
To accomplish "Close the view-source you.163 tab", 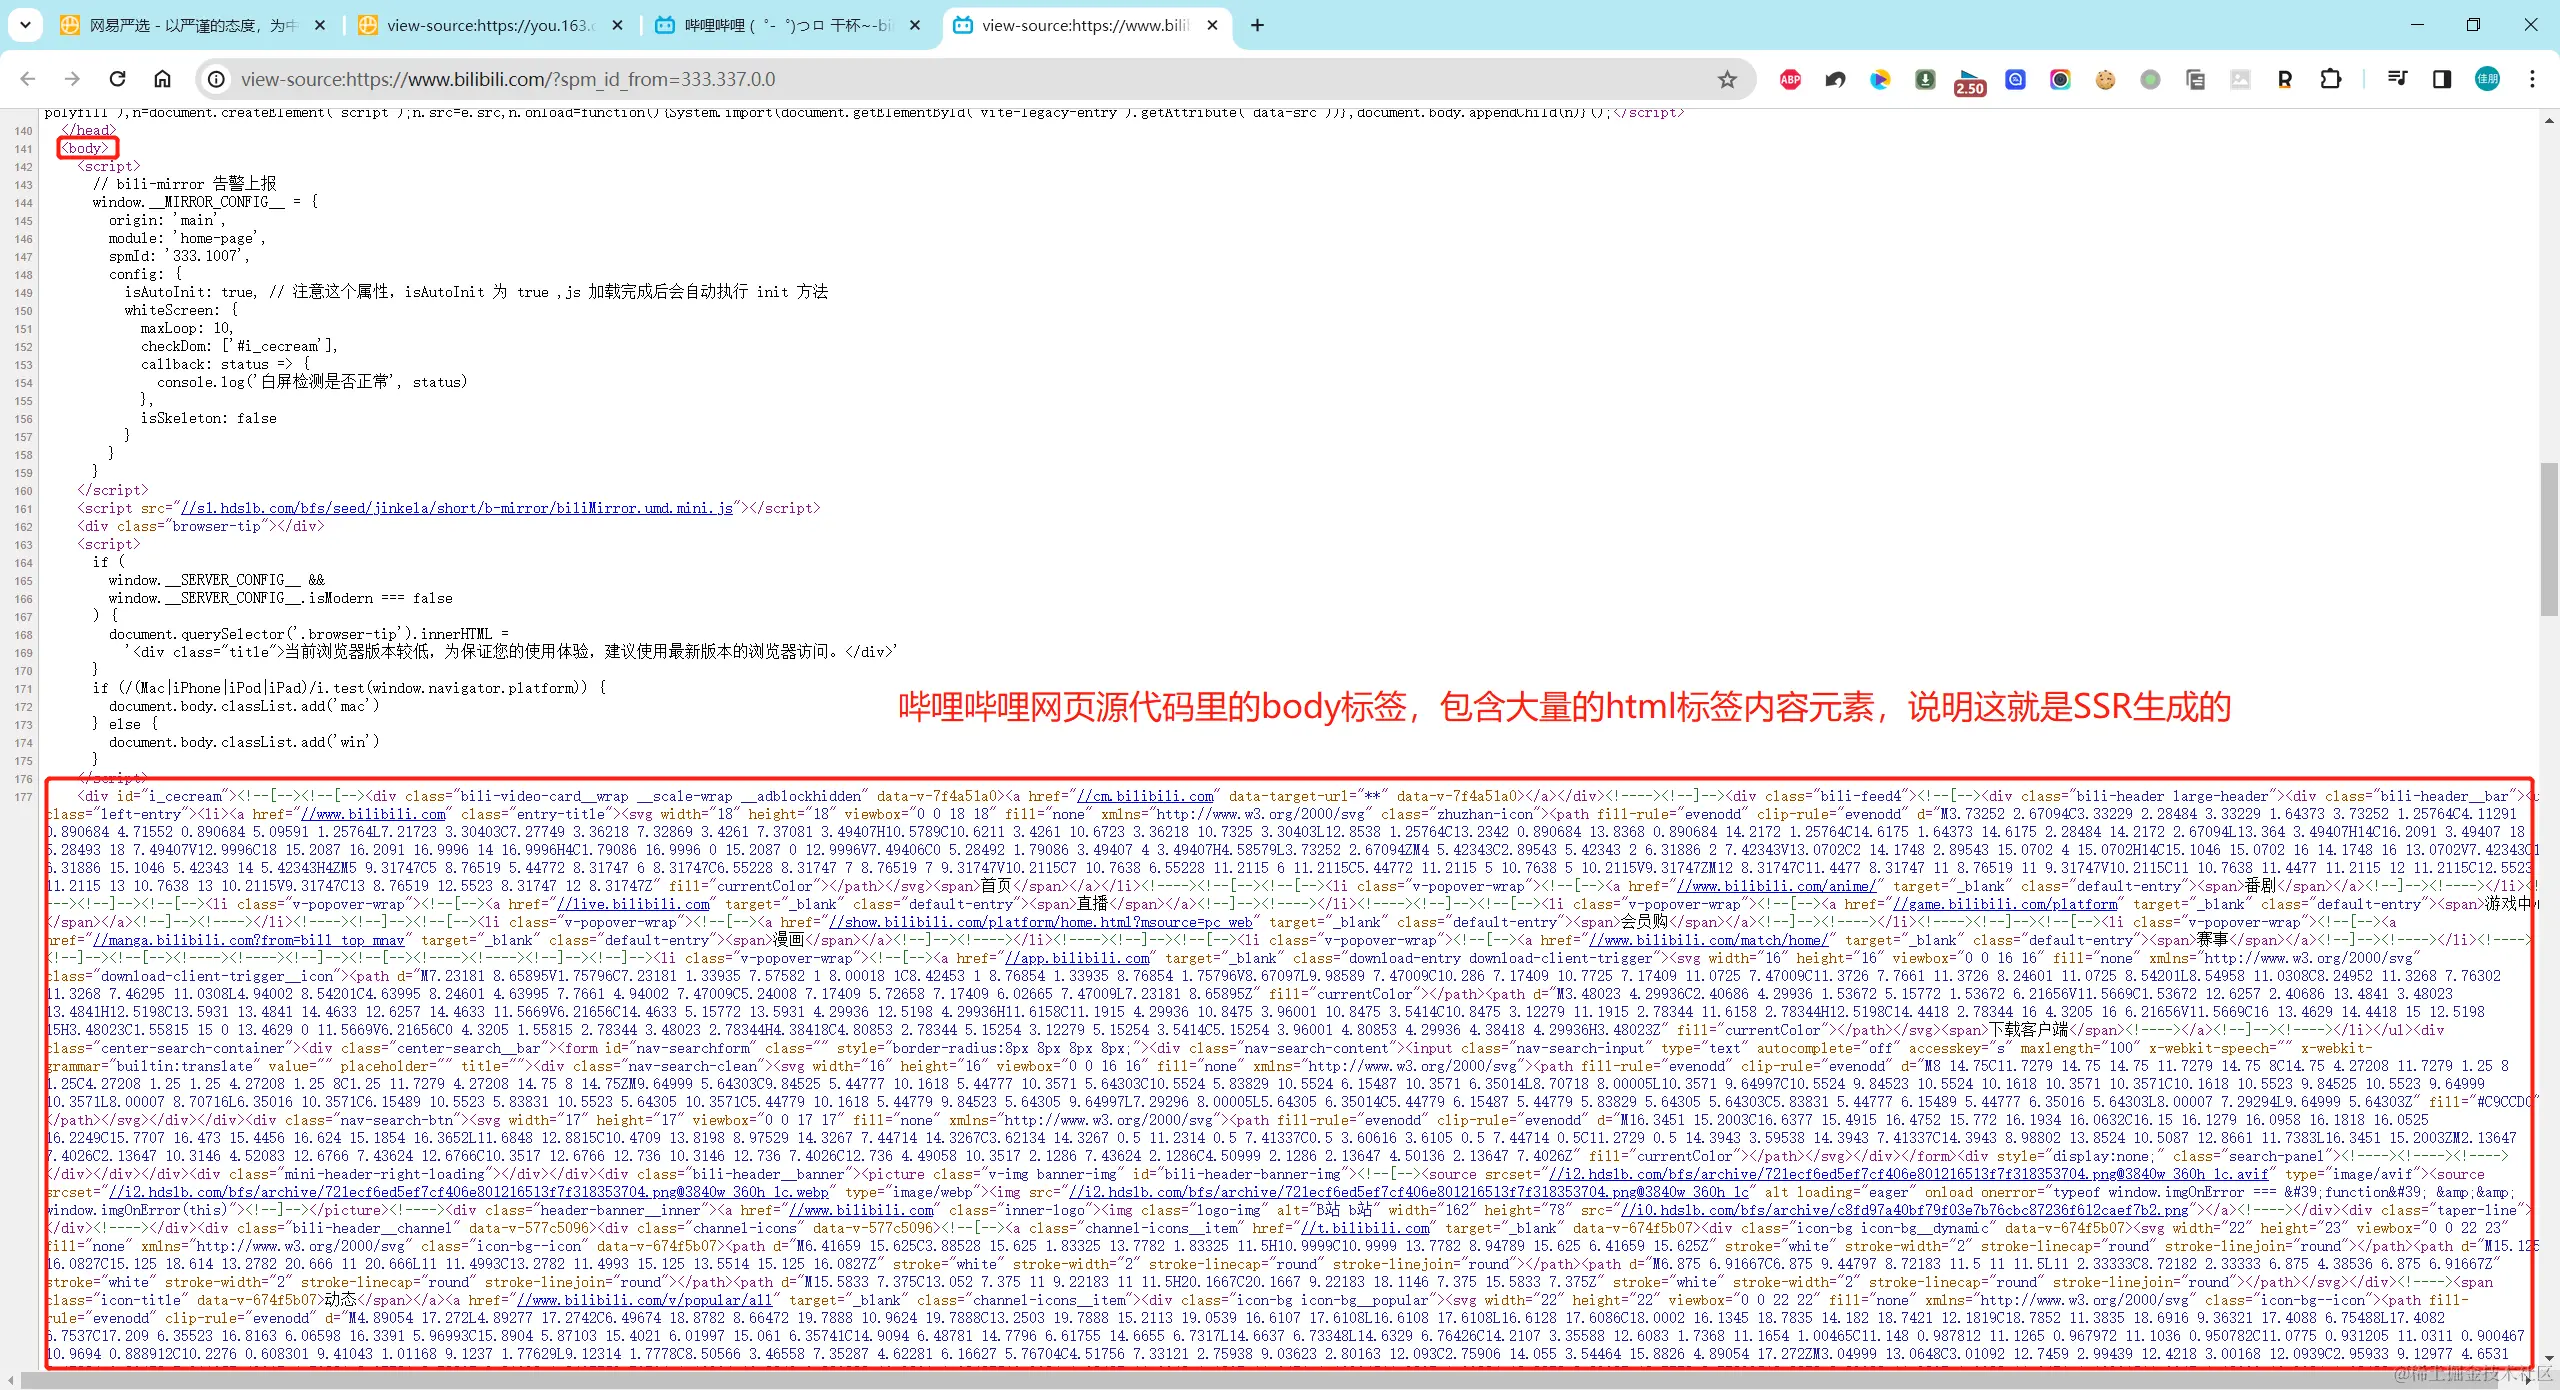I will click(617, 25).
